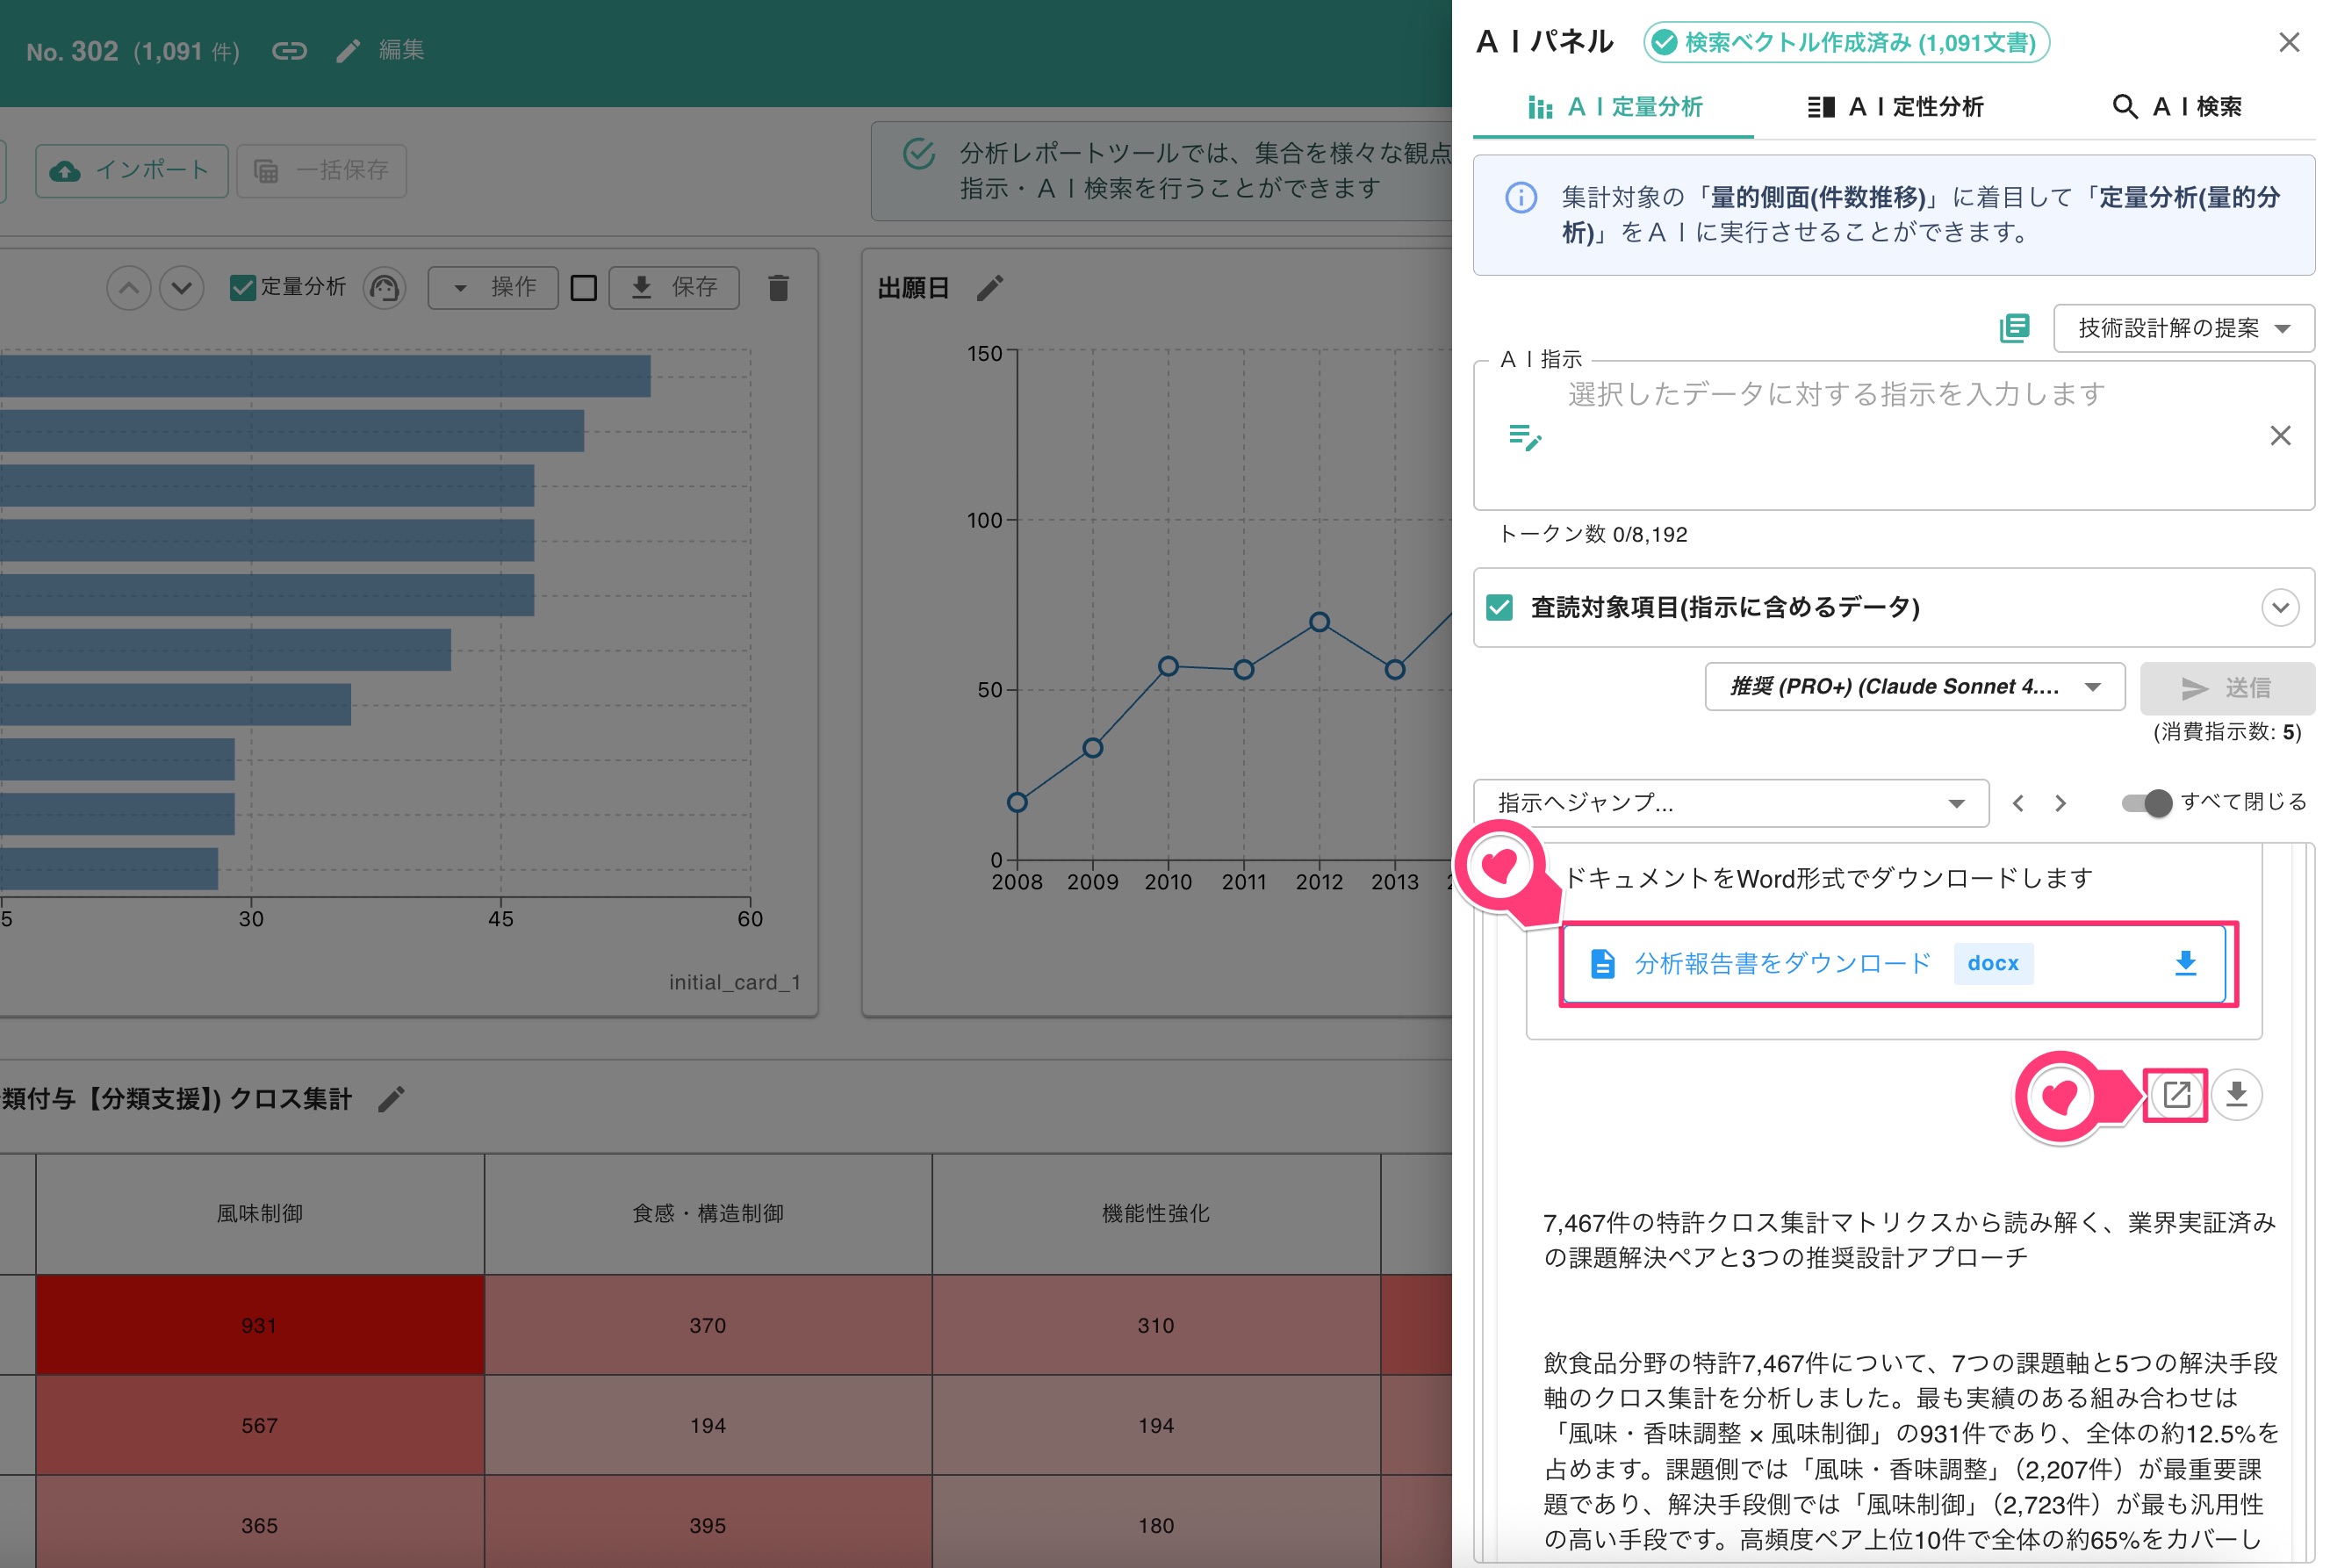This screenshot has height=1568, width=2330.
Task: Delete the card with the trash icon
Action: tap(779, 288)
